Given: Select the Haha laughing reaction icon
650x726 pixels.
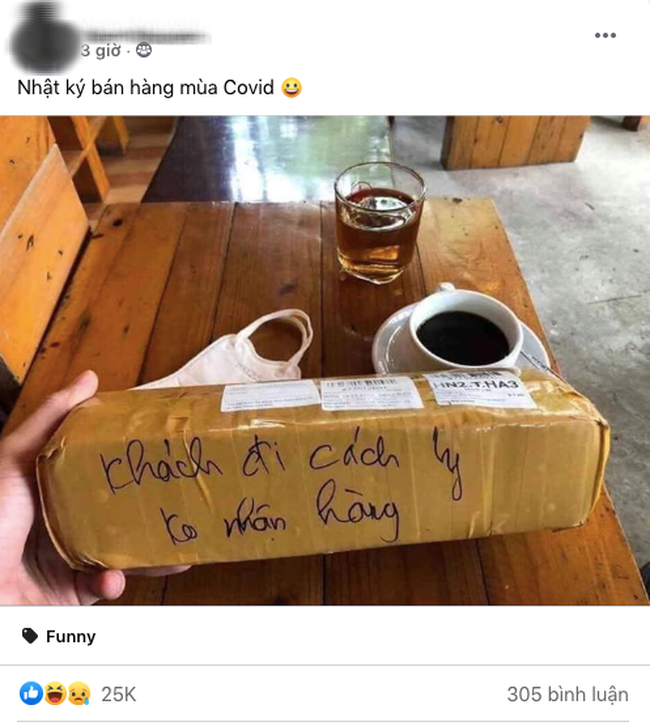Looking at the screenshot, I should 55,694.
